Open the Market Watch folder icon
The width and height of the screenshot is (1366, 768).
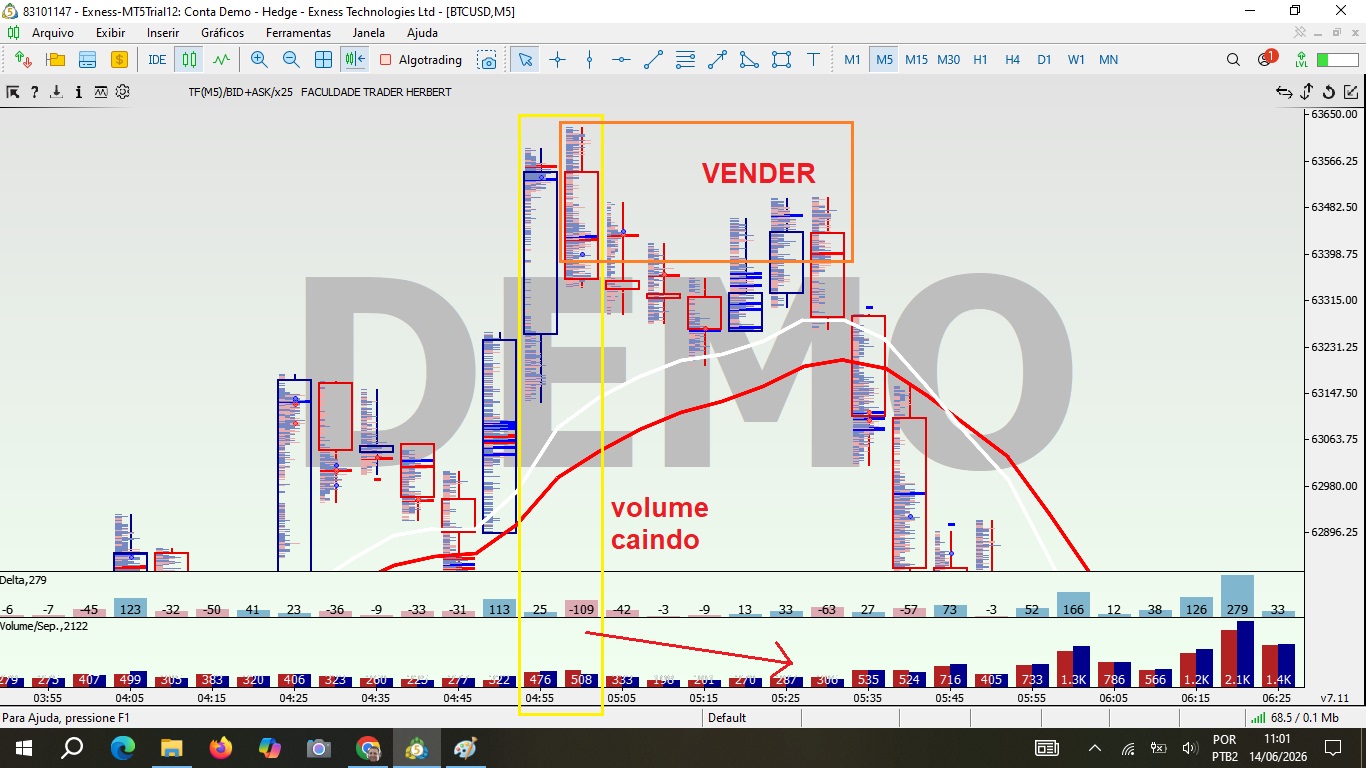point(55,60)
